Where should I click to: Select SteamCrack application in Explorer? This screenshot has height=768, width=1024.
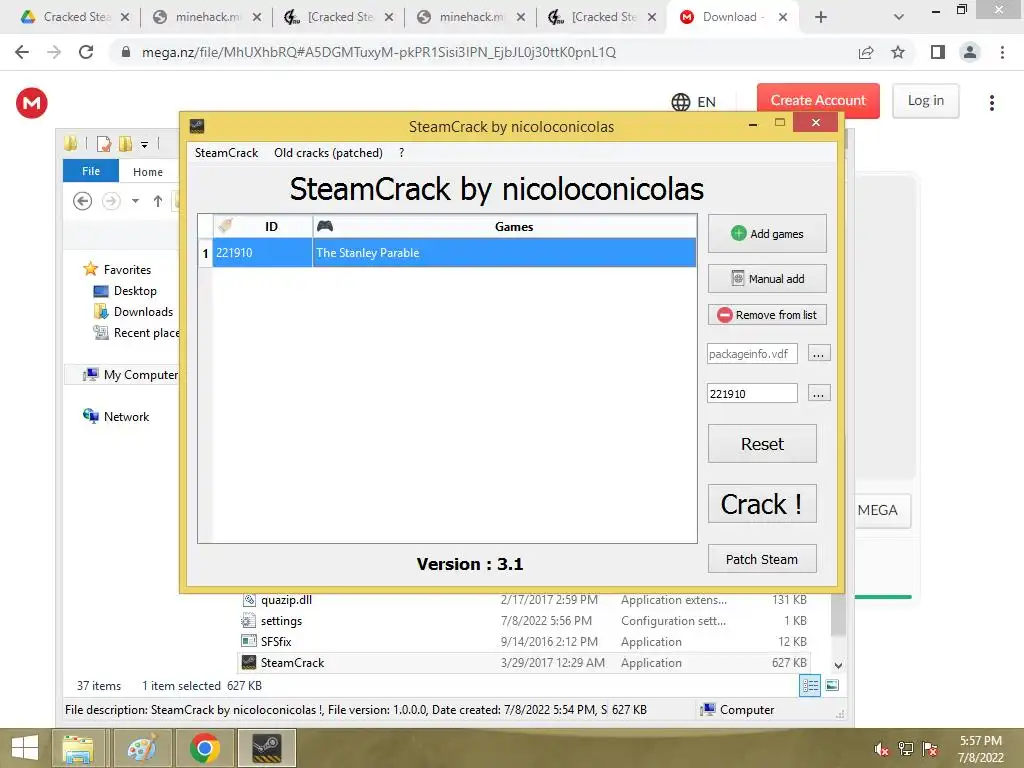tap(524, 662)
